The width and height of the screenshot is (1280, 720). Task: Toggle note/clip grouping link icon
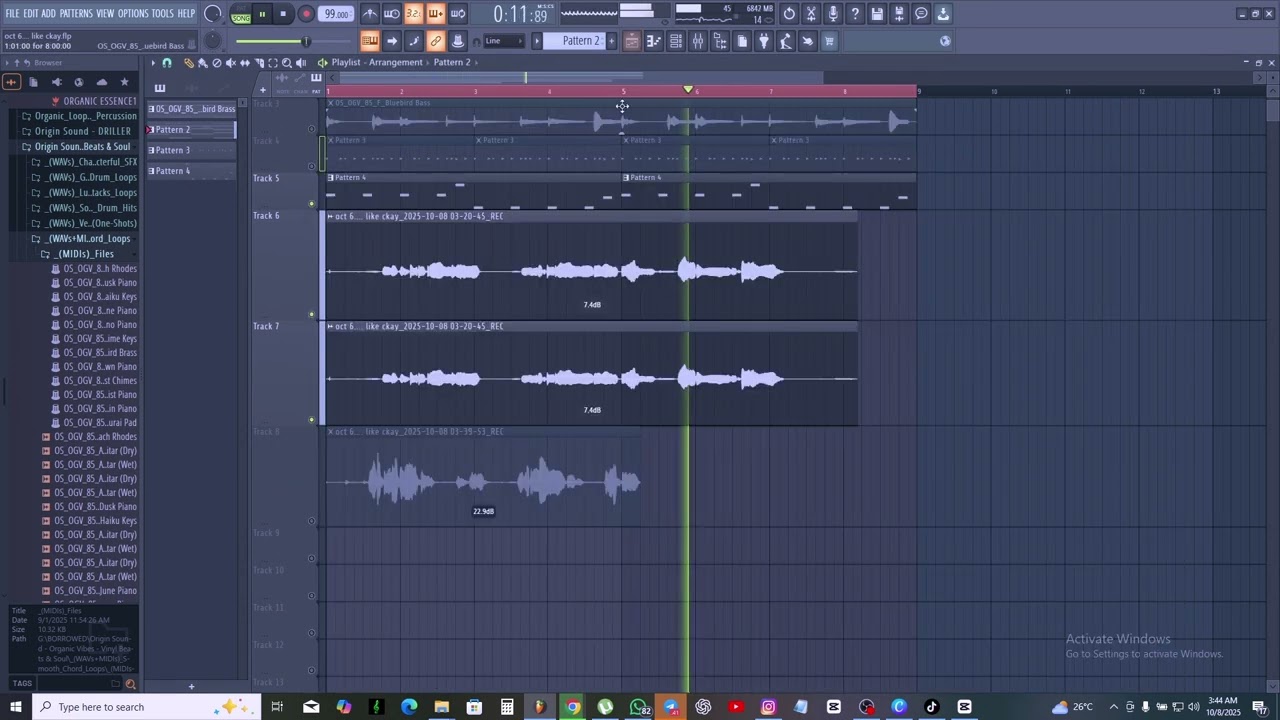coord(436,41)
